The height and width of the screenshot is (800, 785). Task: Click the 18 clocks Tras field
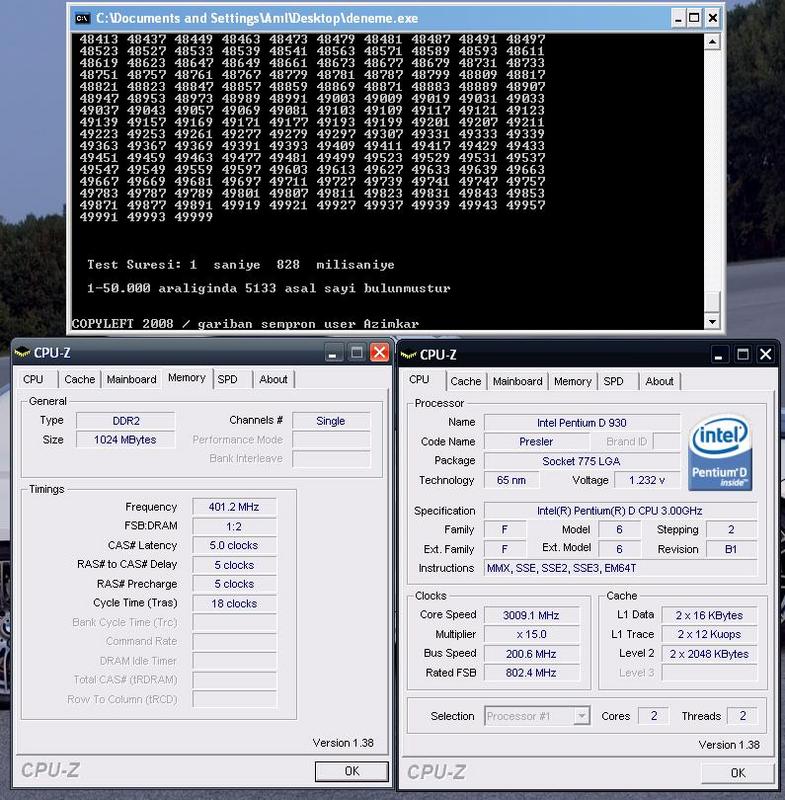tap(234, 604)
